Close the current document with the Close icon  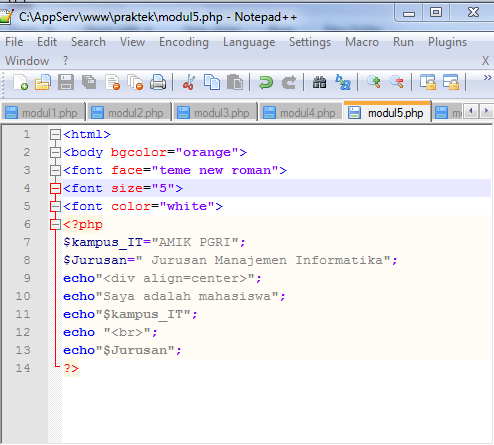pos(112,82)
